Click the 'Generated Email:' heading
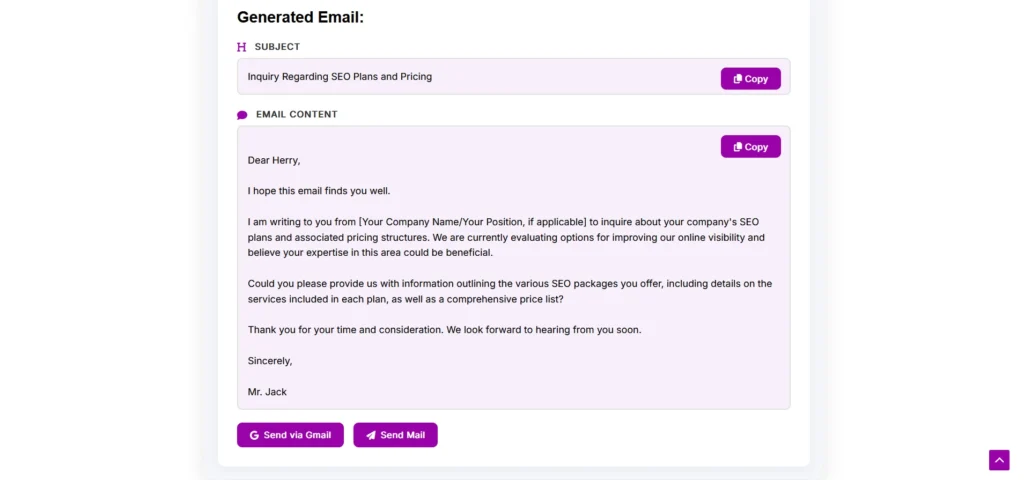Viewport: 1024px width, 480px height. click(300, 17)
